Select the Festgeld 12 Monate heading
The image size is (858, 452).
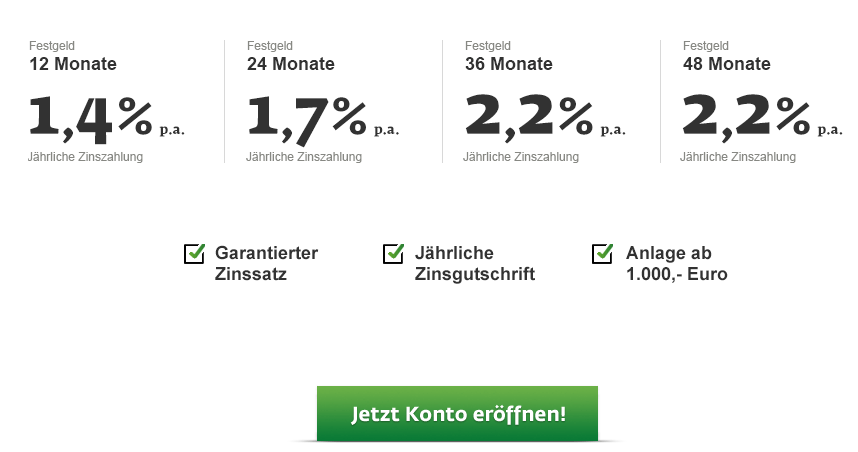[72, 64]
